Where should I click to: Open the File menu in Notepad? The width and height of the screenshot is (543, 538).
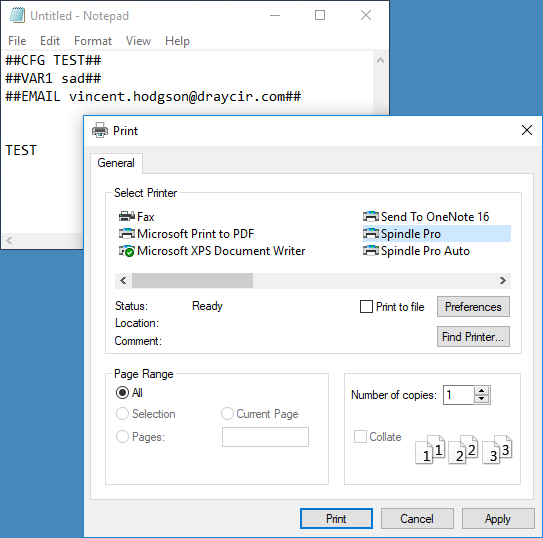click(17, 41)
